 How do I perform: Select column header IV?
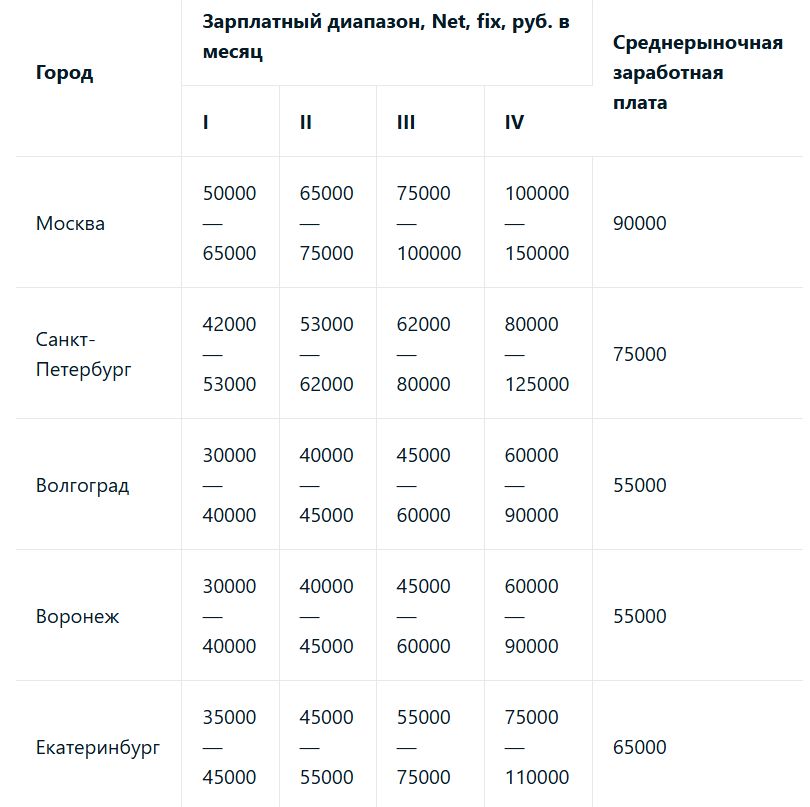pyautogui.click(x=514, y=122)
